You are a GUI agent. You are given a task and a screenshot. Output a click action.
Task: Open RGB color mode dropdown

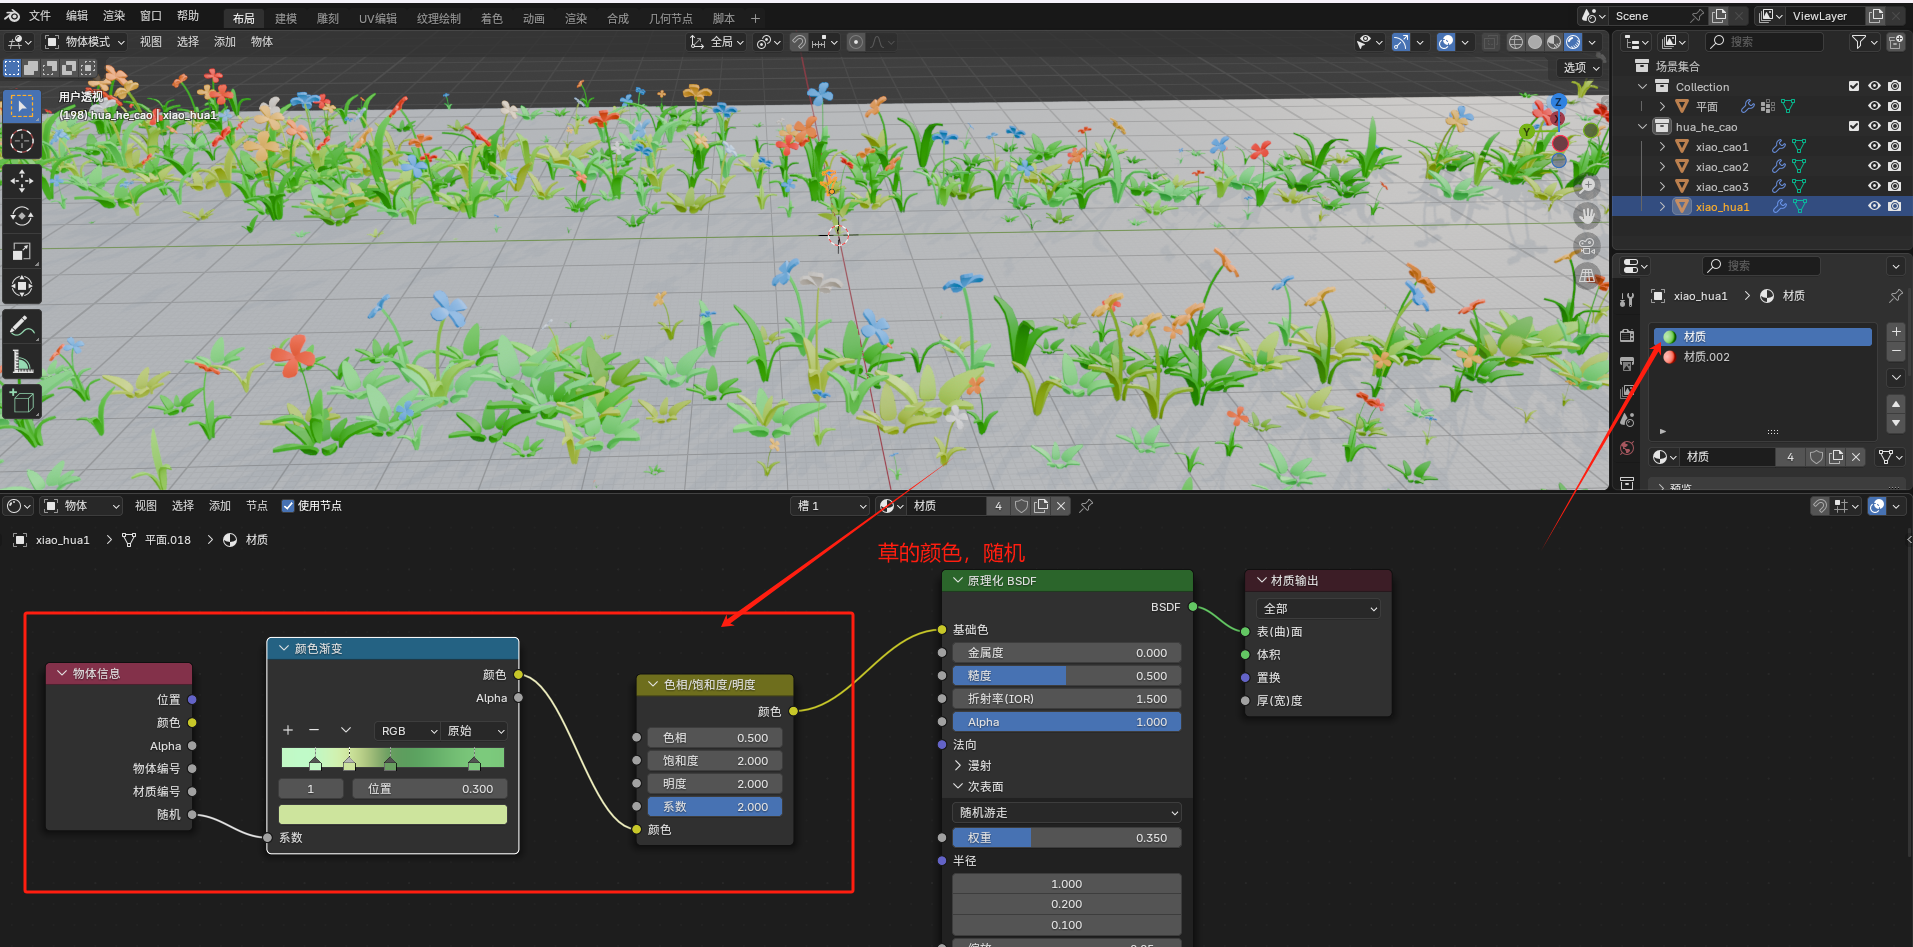point(407,731)
